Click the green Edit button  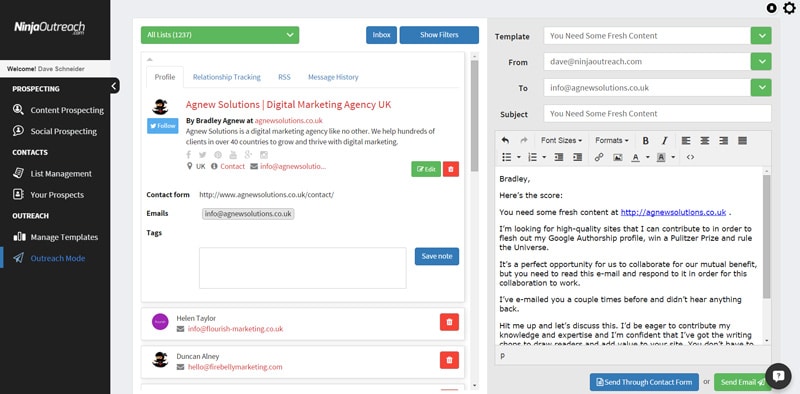tap(426, 169)
